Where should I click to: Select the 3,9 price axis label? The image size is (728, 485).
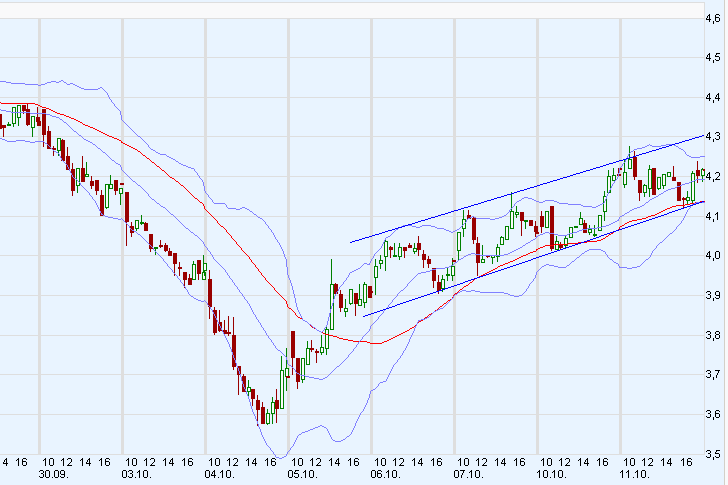(713, 295)
